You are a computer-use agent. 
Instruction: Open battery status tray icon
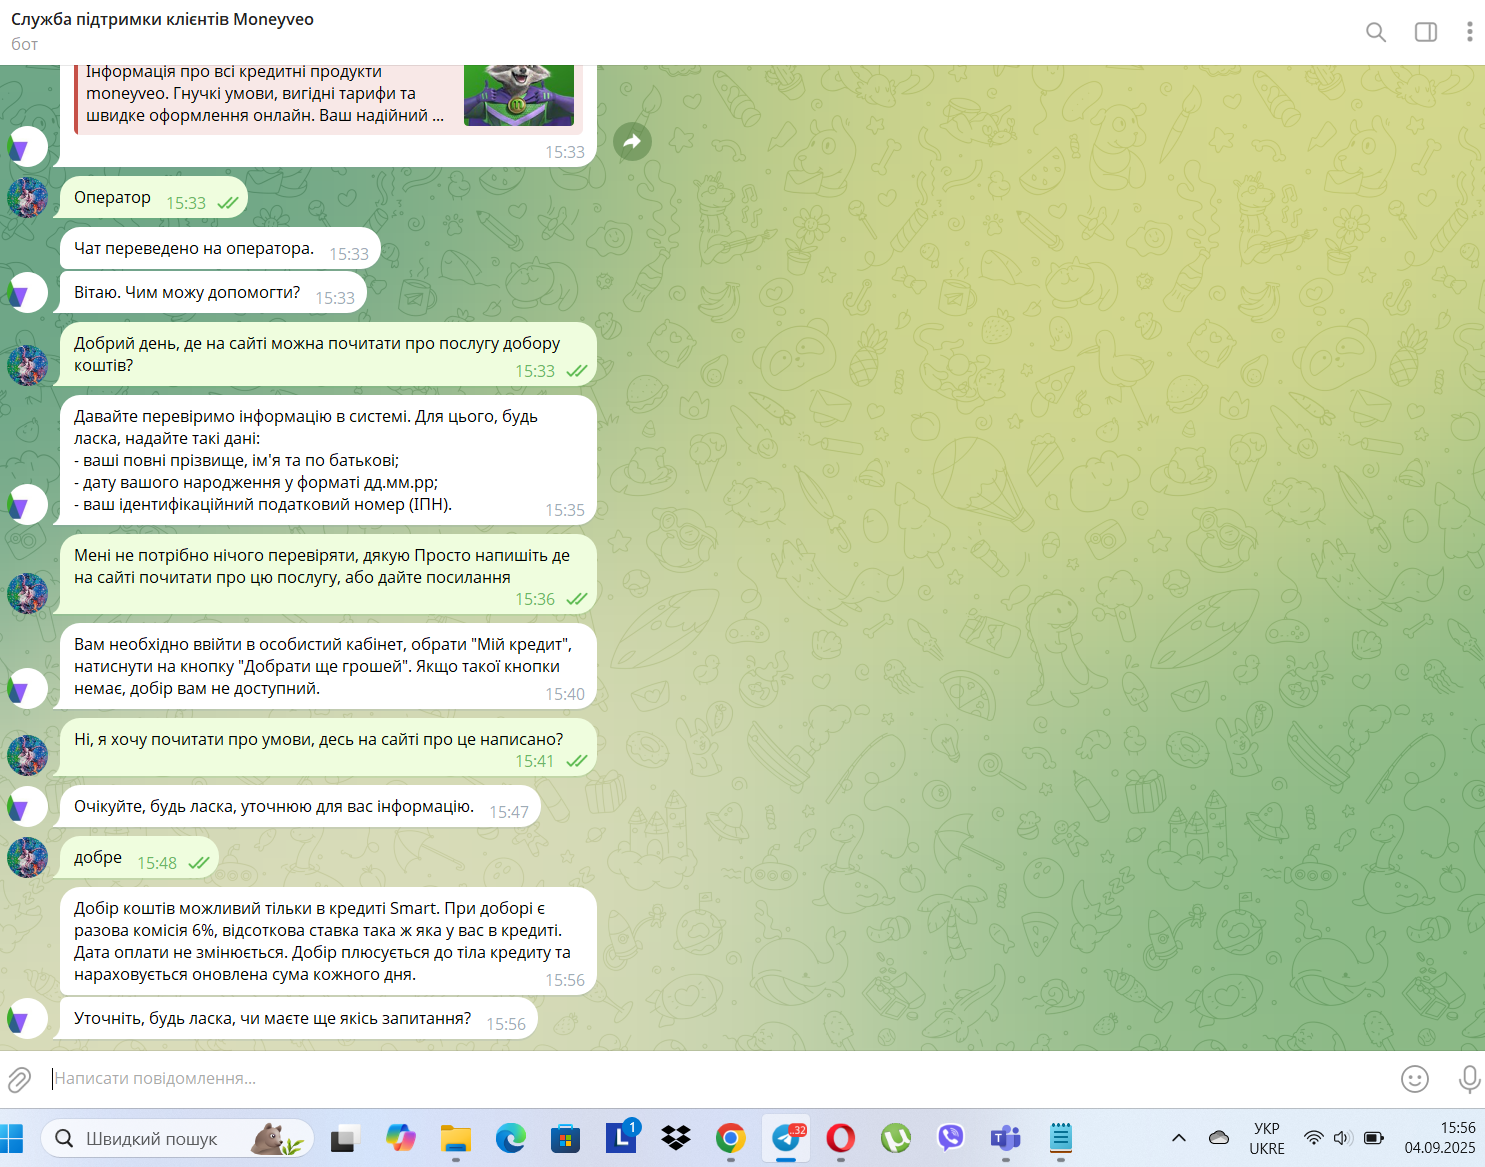(x=1374, y=1138)
